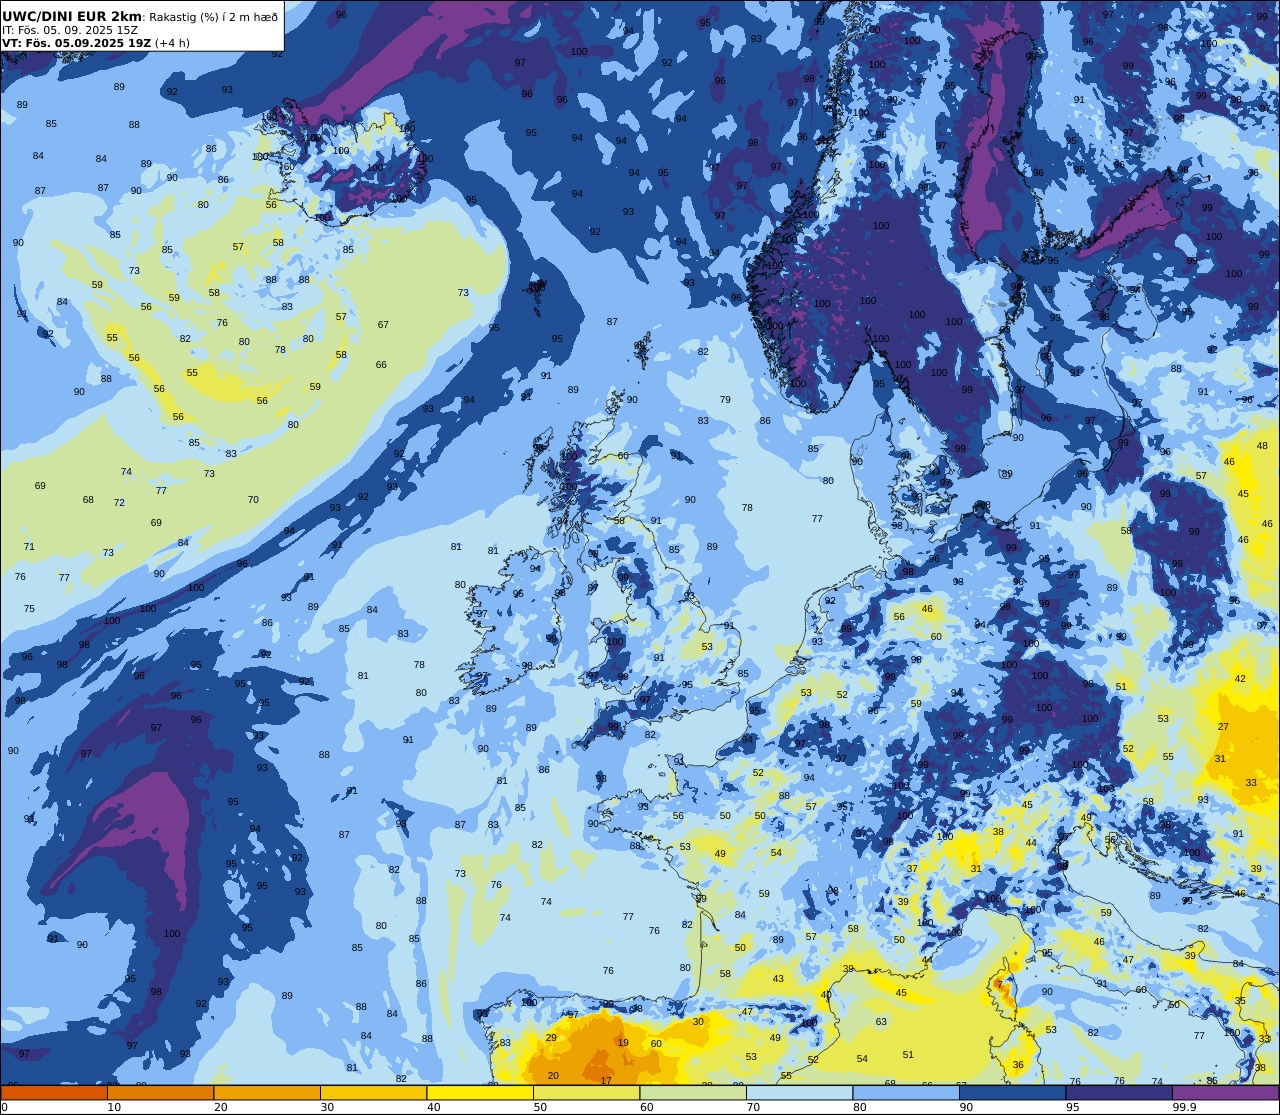Pick the 70–80 pale blue legend color
Viewport: 1280px width, 1115px height.
(x=800, y=1092)
